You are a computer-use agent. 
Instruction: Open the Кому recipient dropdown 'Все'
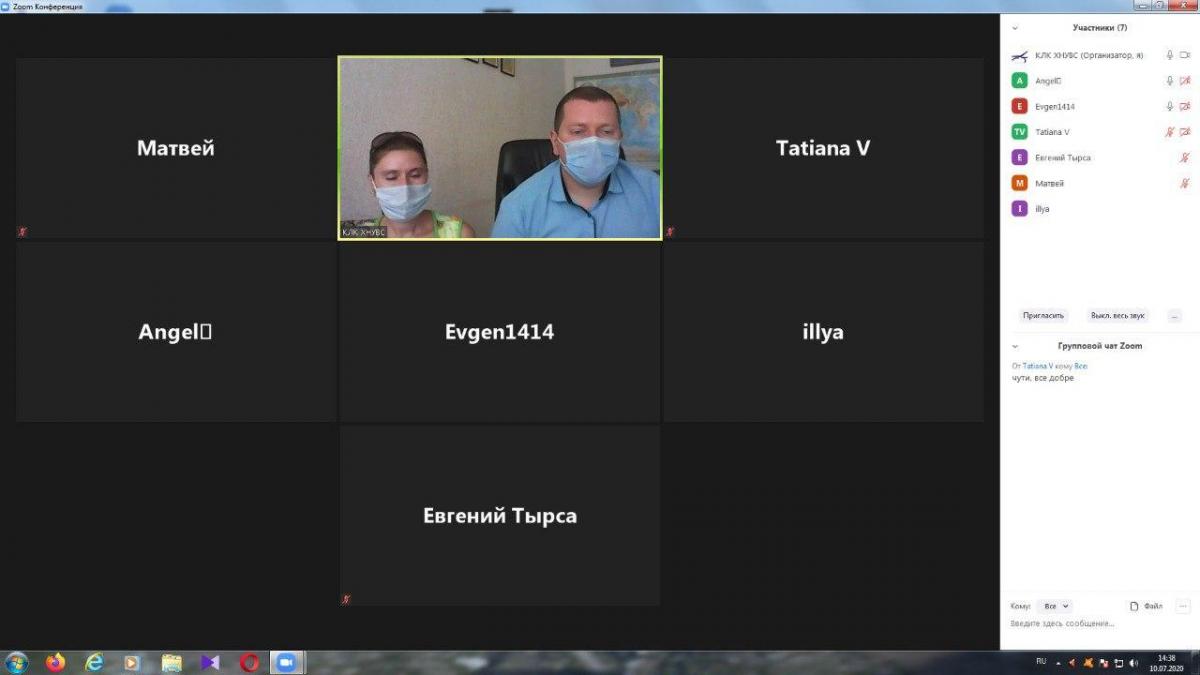click(x=1055, y=606)
